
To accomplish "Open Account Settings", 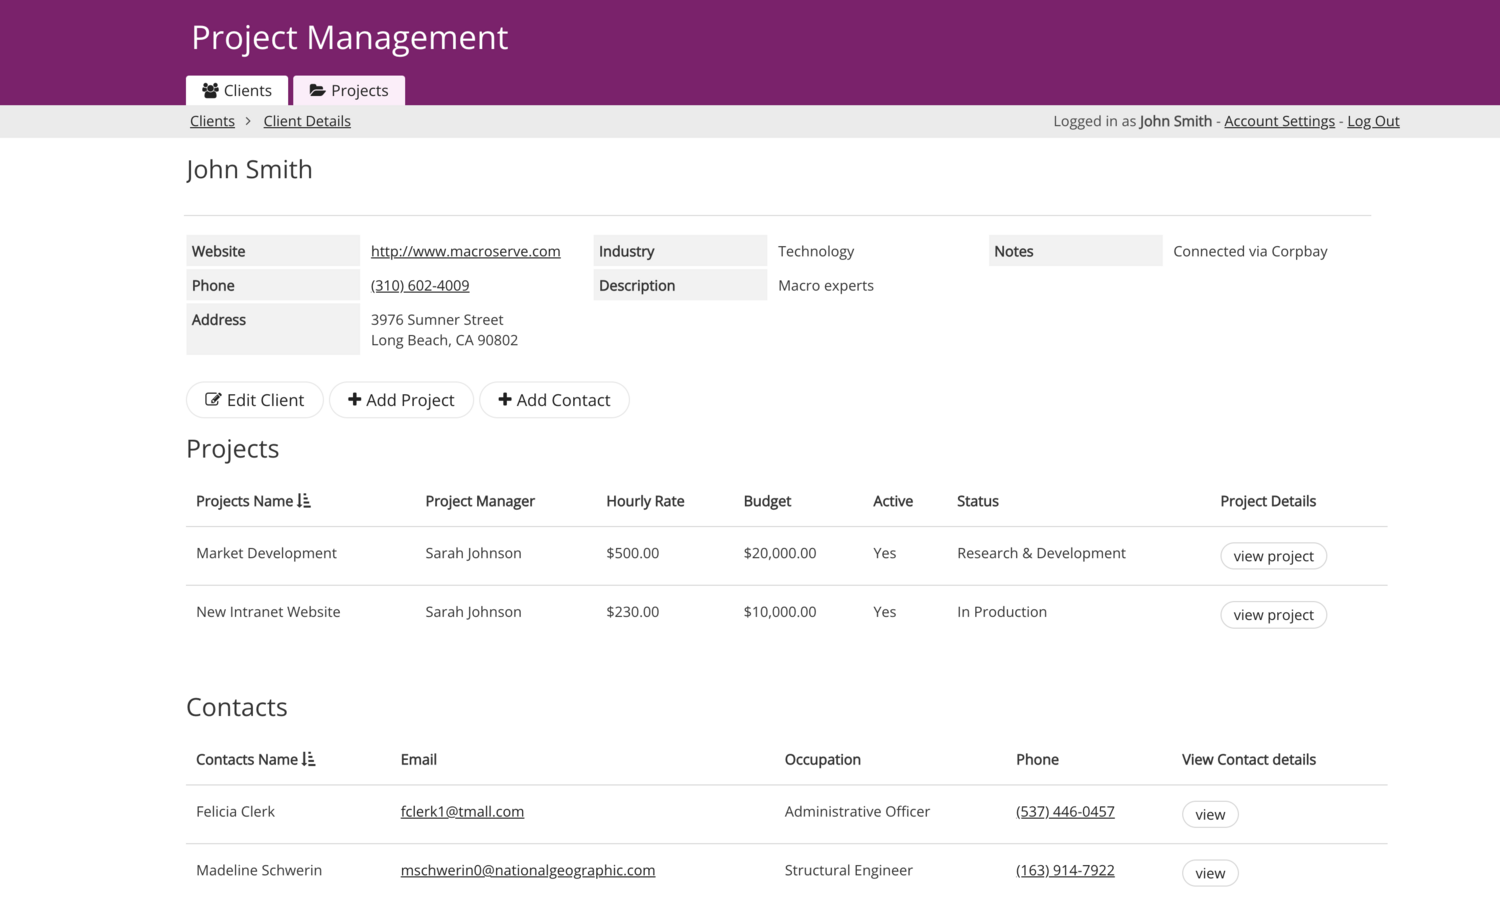I will [x=1279, y=120].
